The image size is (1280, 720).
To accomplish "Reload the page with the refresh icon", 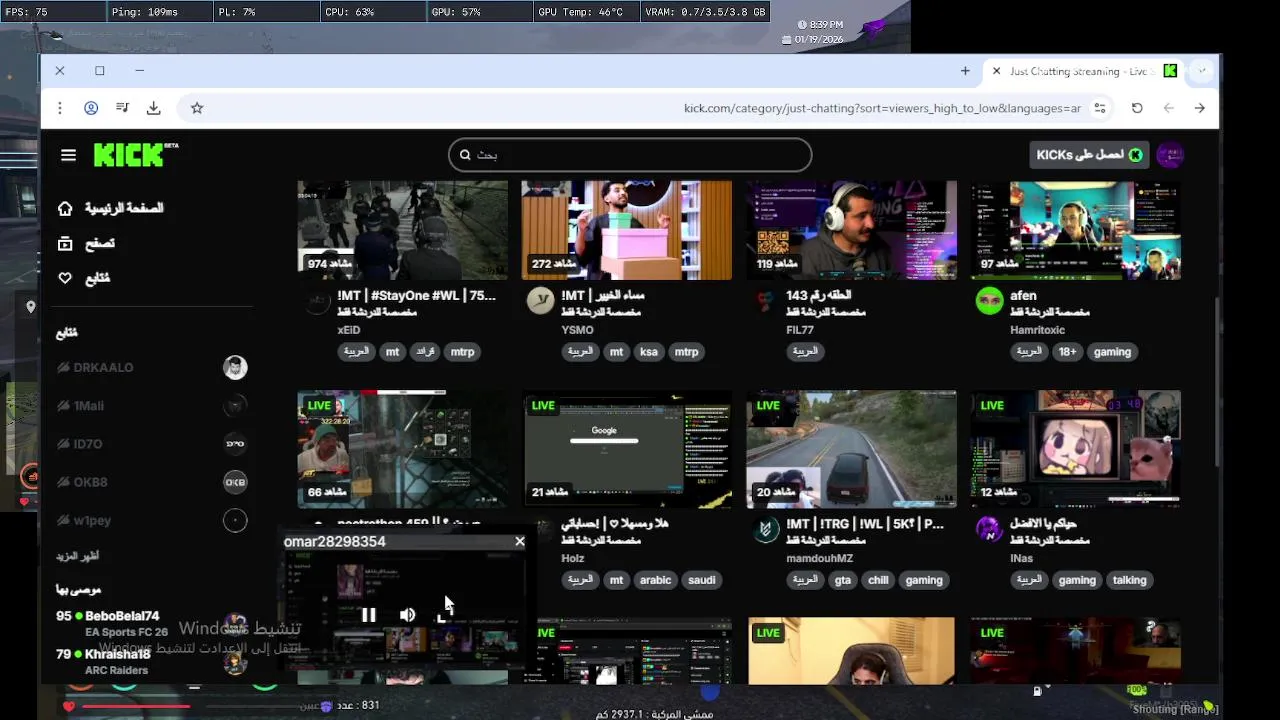I will pyautogui.click(x=1137, y=108).
